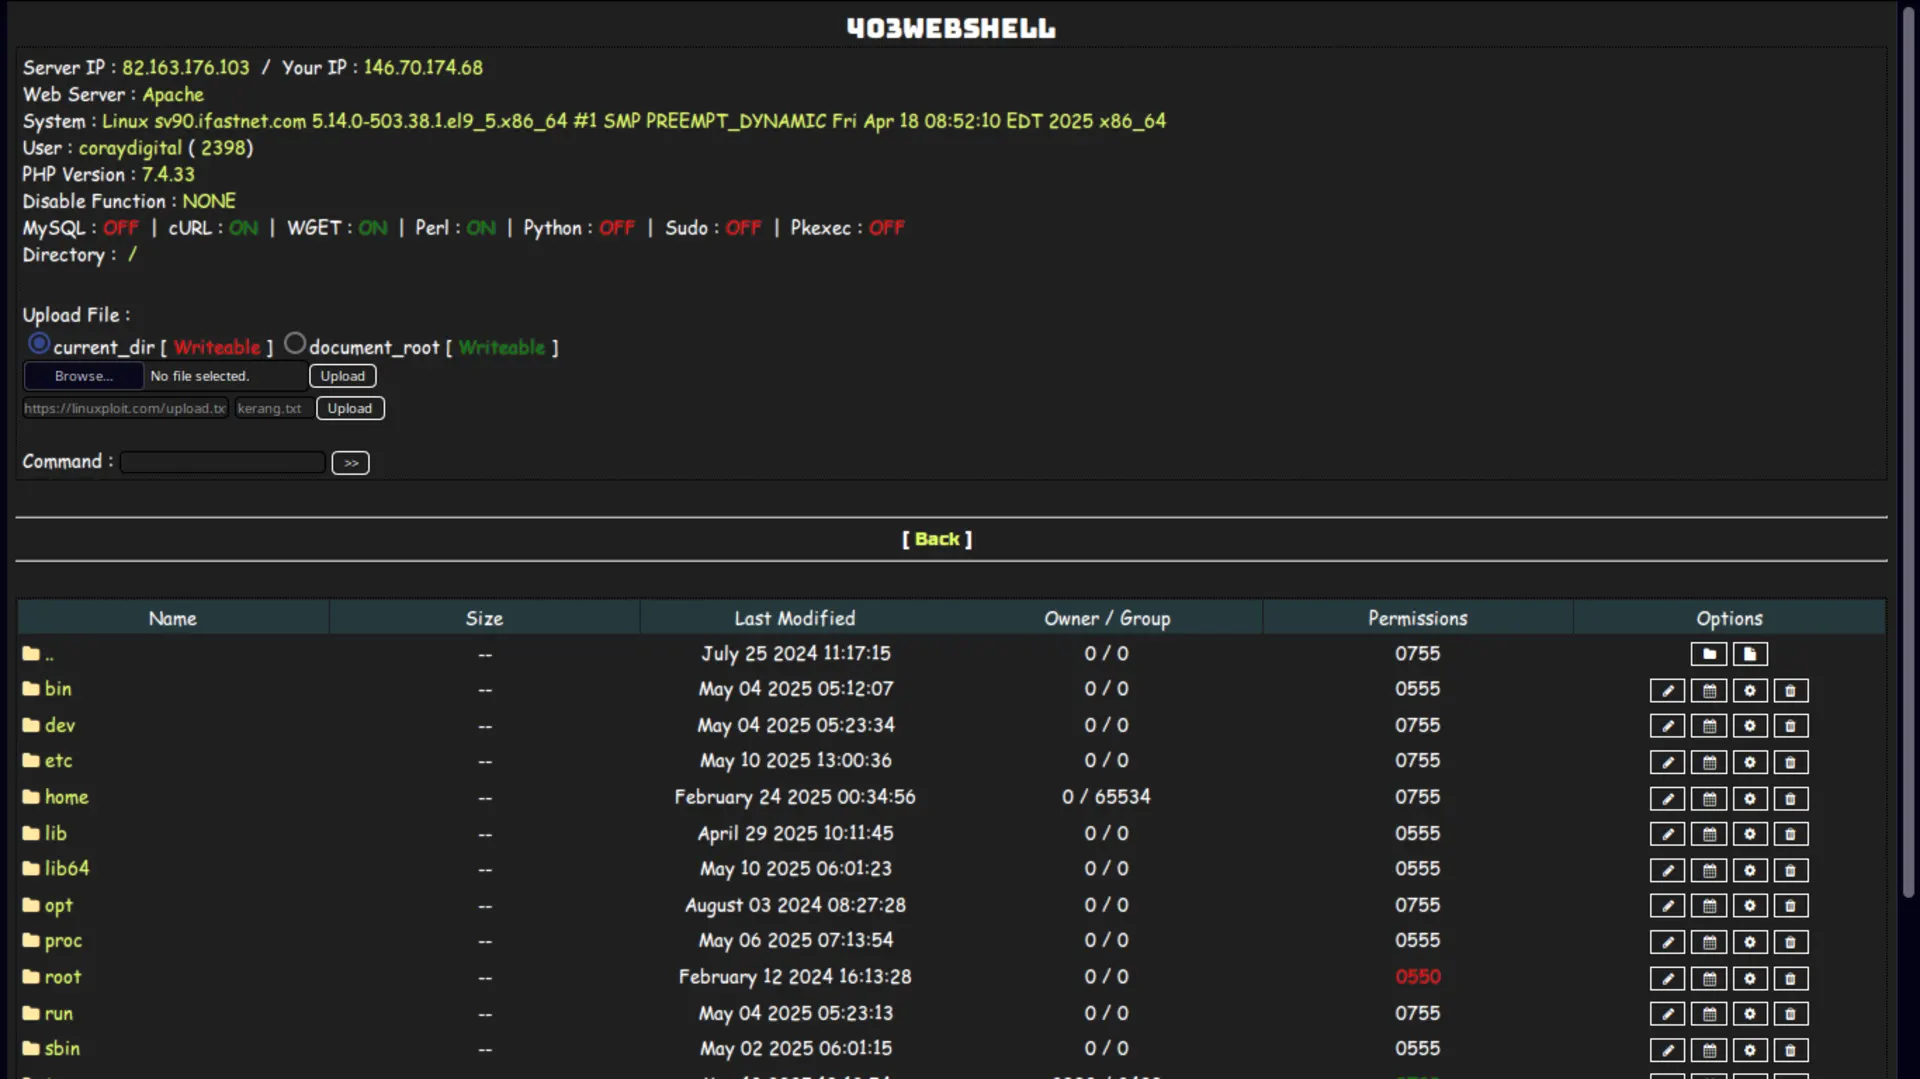The height and width of the screenshot is (1079, 1920).
Task: Click the pencil icon in the sbin row
Action: (x=1667, y=1050)
